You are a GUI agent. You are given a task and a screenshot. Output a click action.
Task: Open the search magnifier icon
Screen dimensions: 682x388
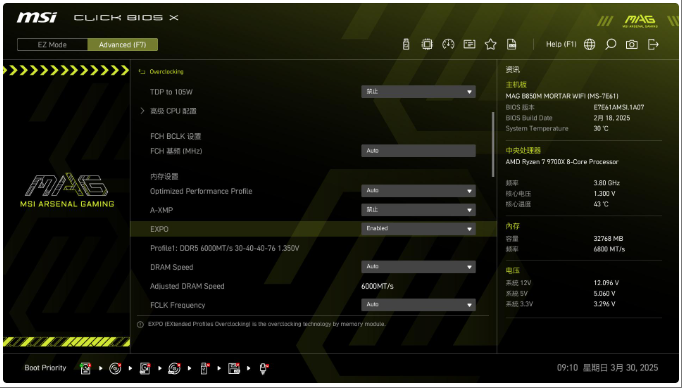611,44
